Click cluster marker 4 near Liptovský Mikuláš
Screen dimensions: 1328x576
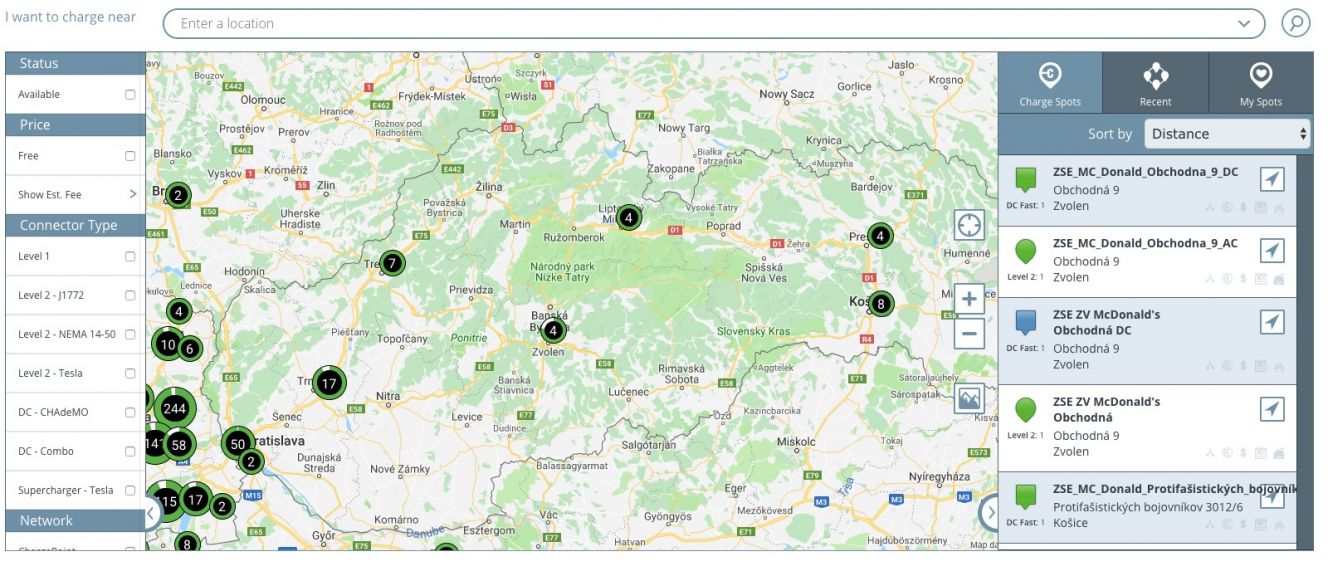(x=628, y=216)
